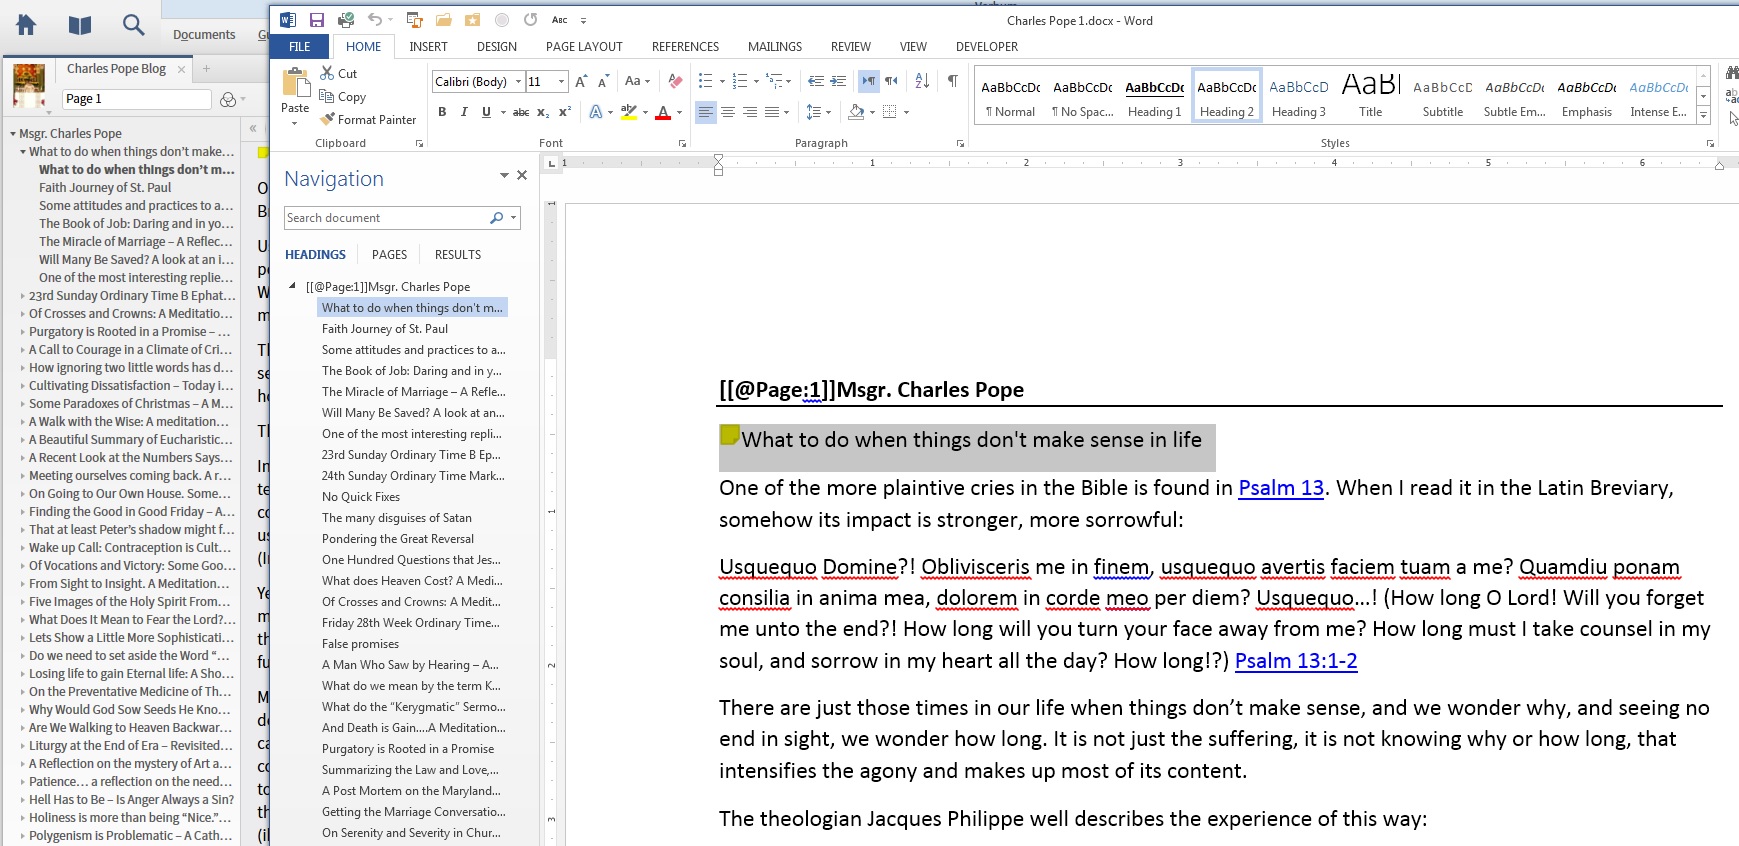Open the FILE tab
The image size is (1739, 846).
[x=300, y=46]
